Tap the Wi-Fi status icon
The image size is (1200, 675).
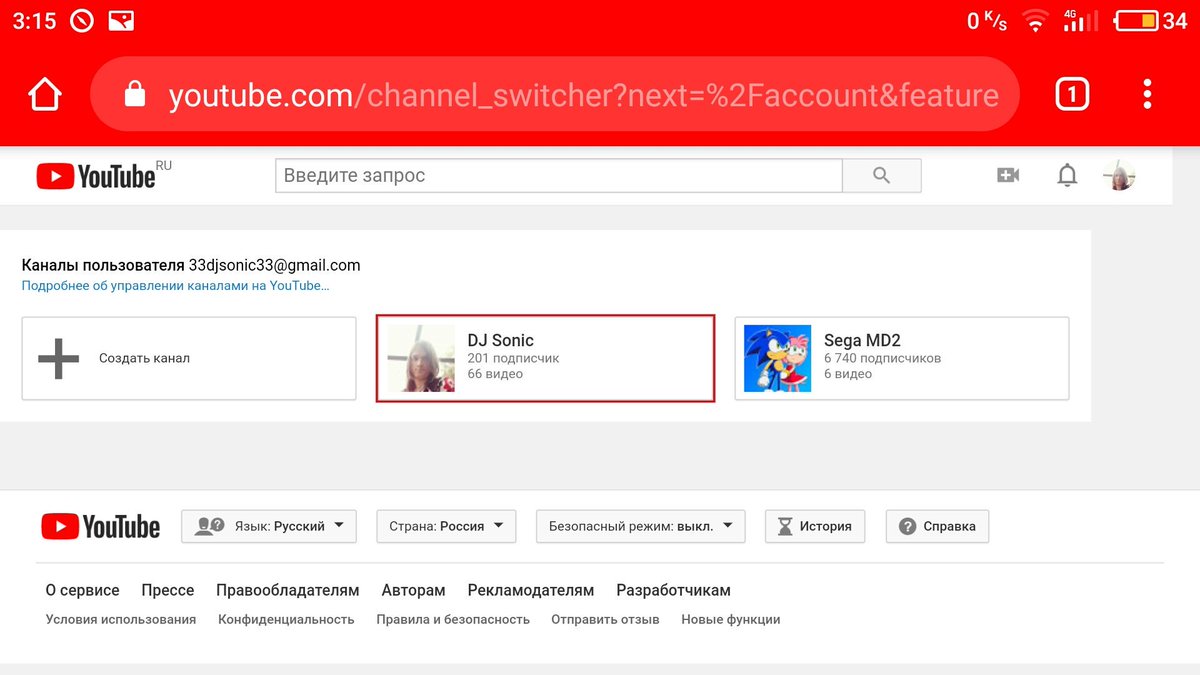point(1035,20)
